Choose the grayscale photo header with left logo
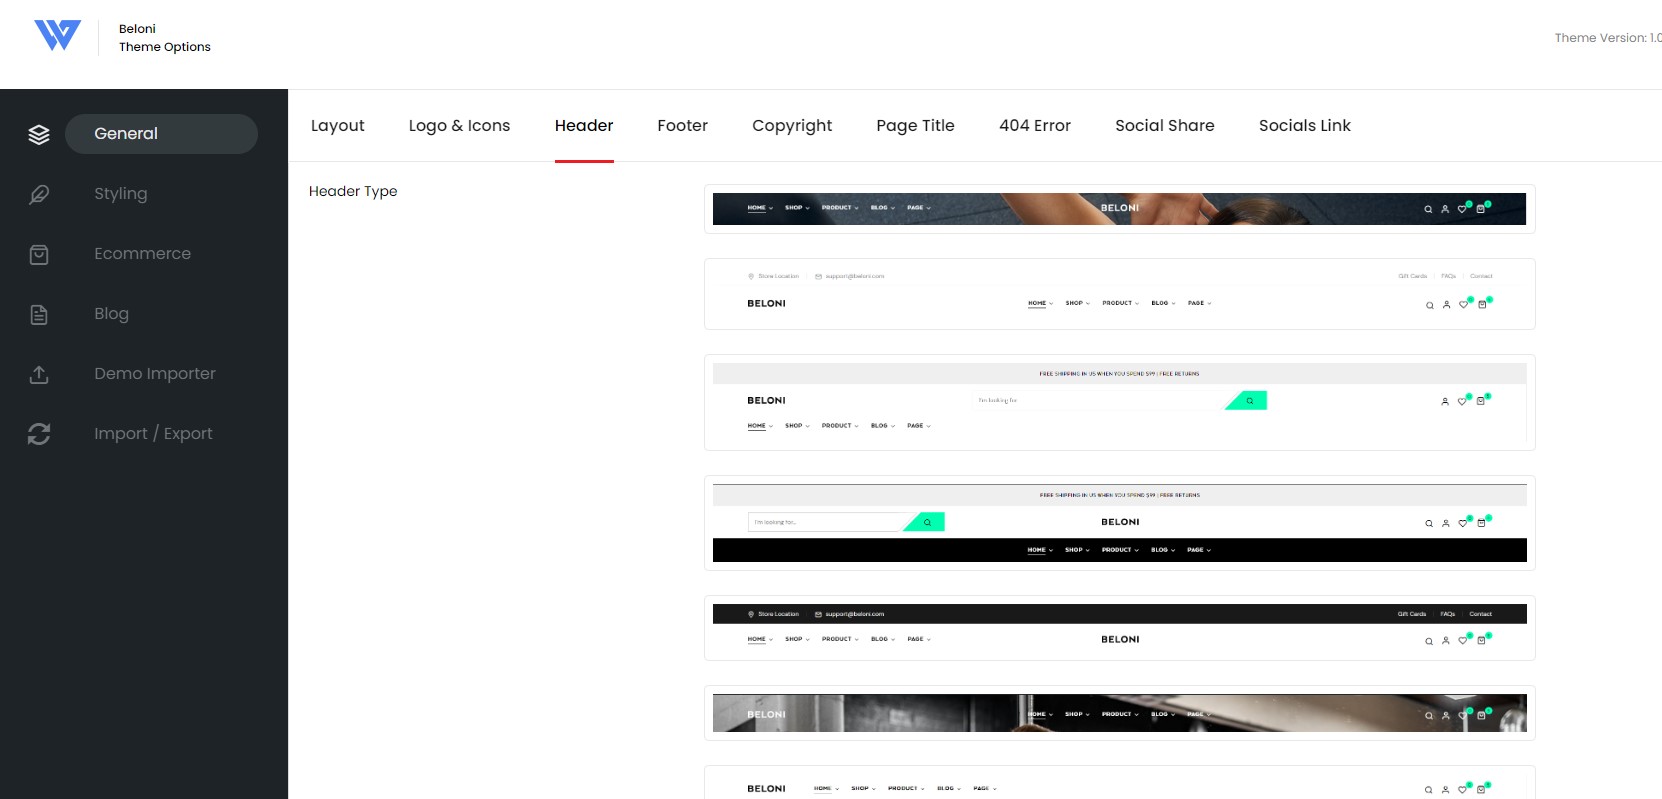This screenshot has height=799, width=1662. point(1120,713)
